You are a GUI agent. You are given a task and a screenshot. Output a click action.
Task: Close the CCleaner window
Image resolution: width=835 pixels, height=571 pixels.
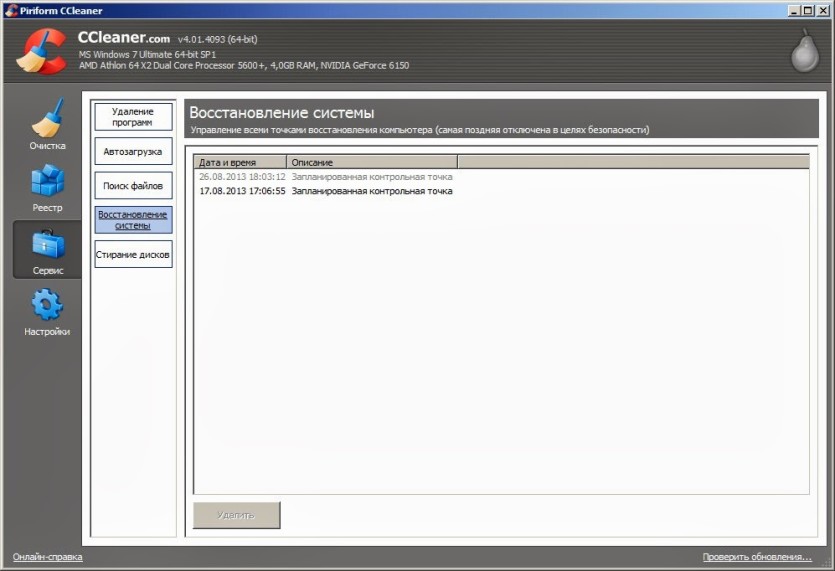point(821,10)
